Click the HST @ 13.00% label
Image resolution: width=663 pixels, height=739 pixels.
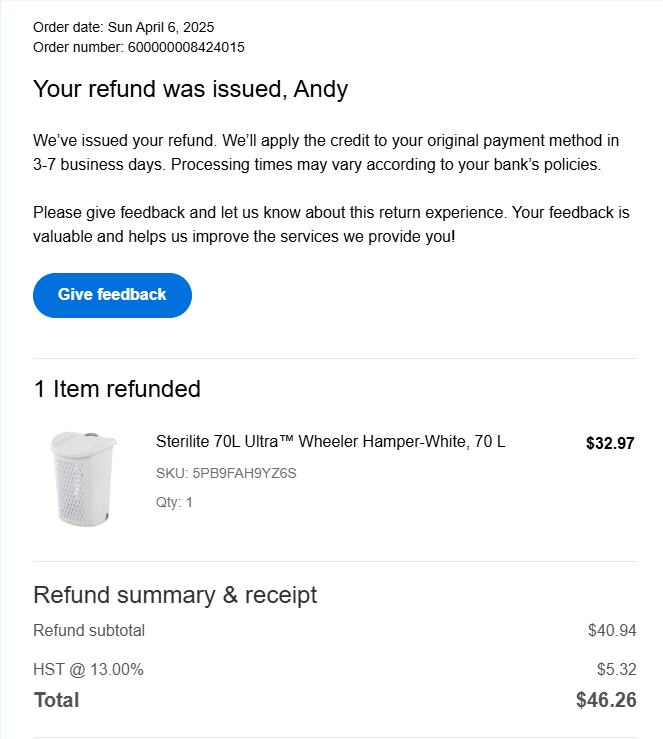tap(88, 669)
